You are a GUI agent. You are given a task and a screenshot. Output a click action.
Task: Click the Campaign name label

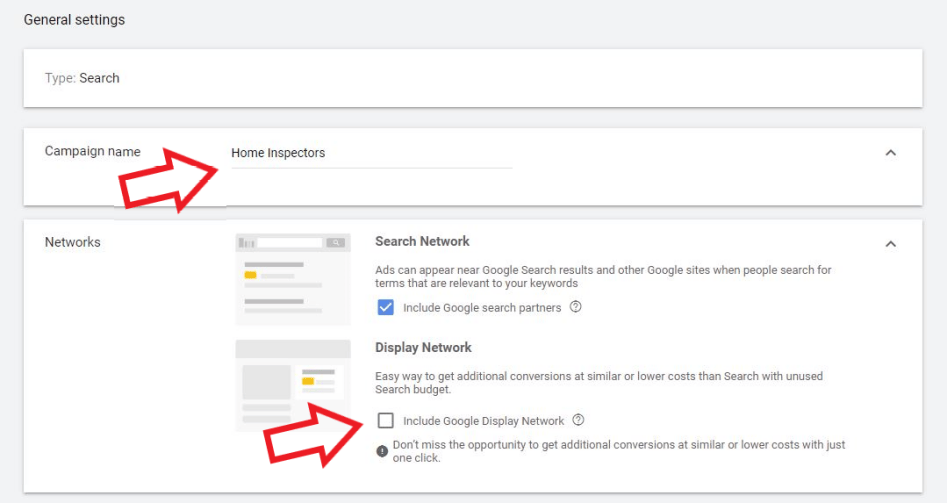pyautogui.click(x=92, y=151)
